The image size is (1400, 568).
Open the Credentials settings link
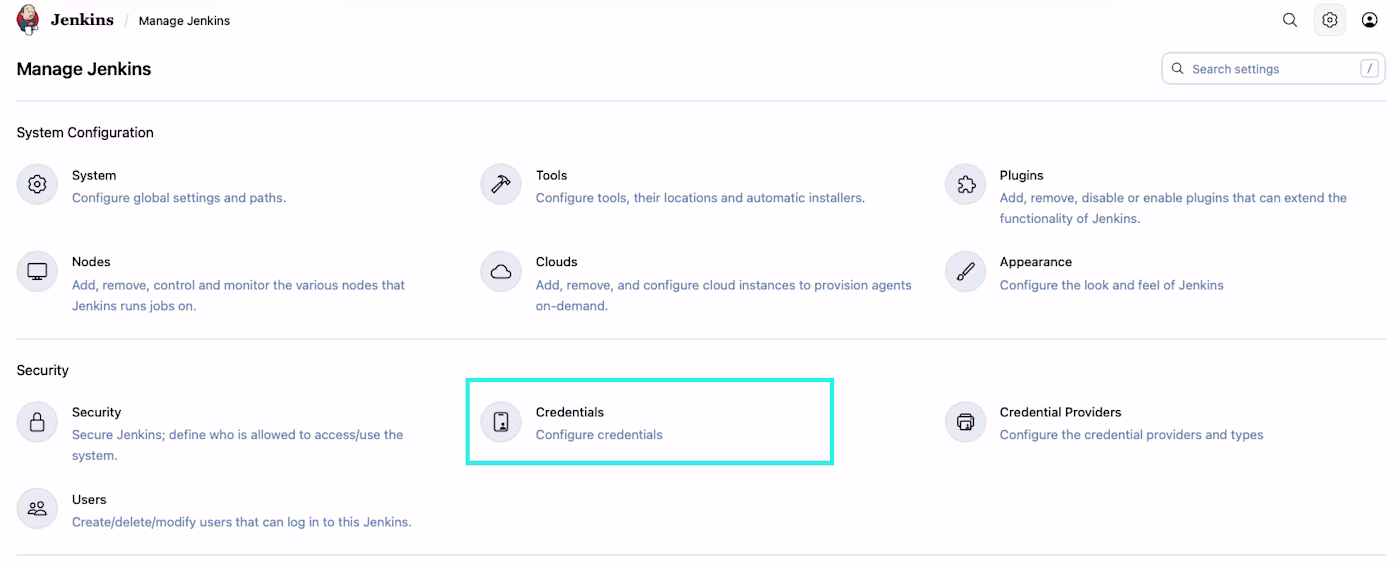point(570,412)
